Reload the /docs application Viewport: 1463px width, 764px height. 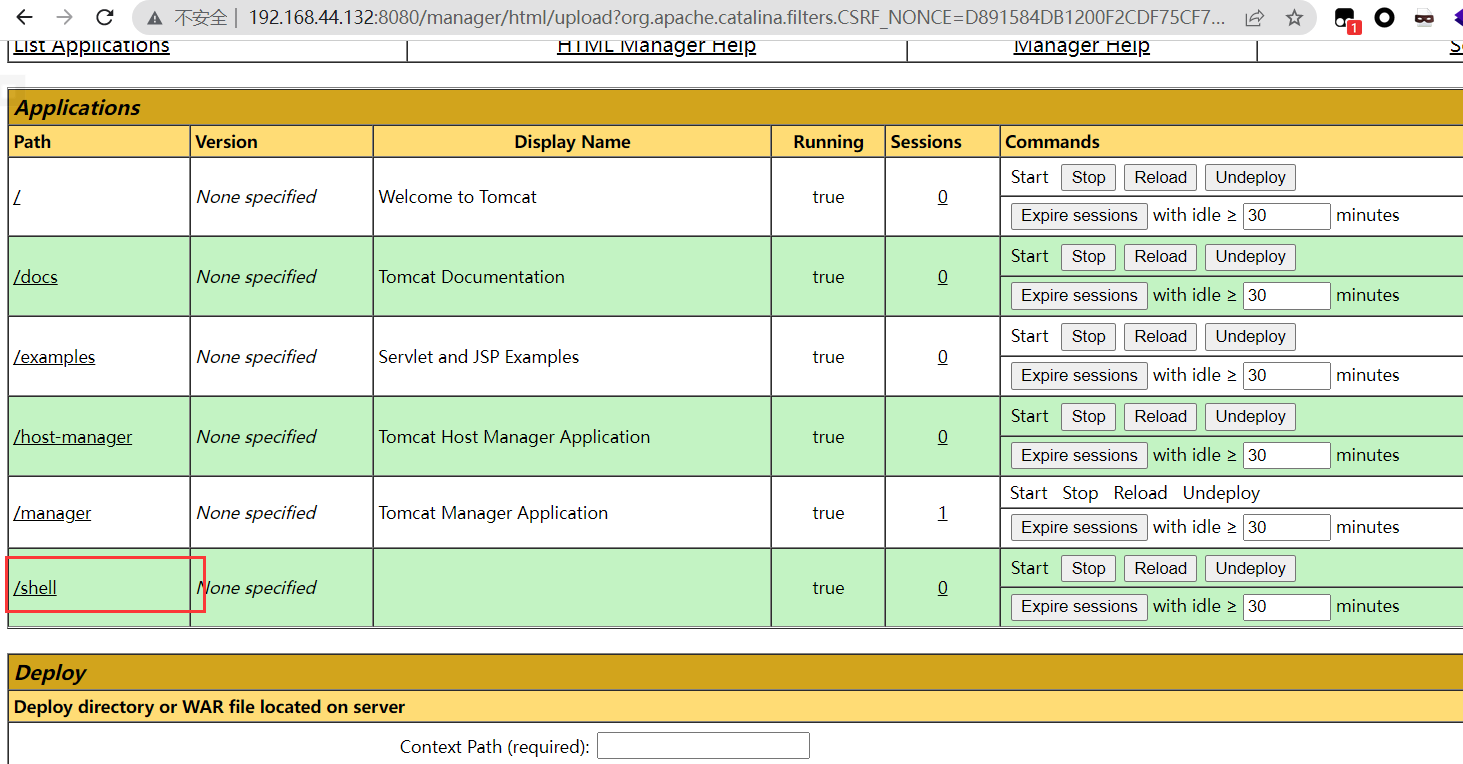click(x=1160, y=256)
